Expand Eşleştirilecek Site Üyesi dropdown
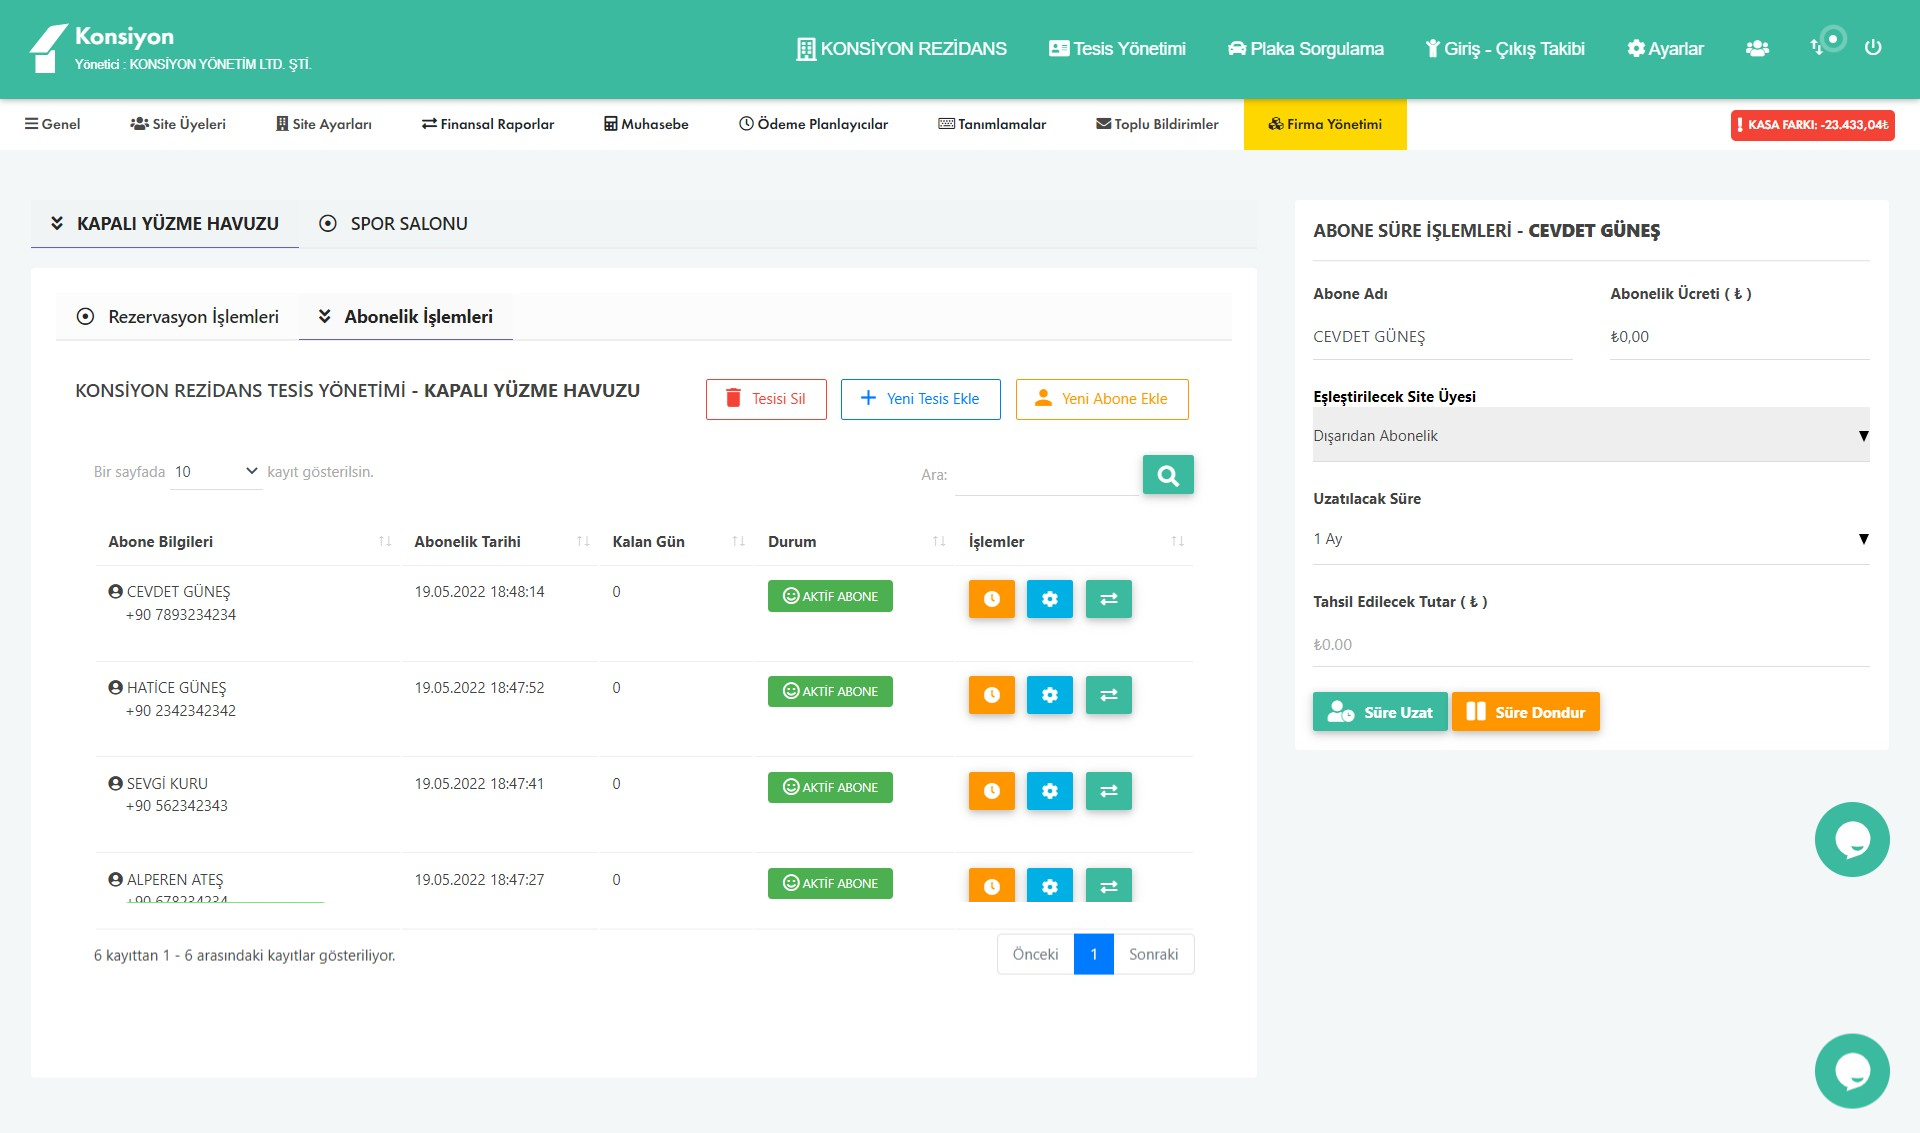This screenshot has width=1920, height=1133. point(1590,436)
